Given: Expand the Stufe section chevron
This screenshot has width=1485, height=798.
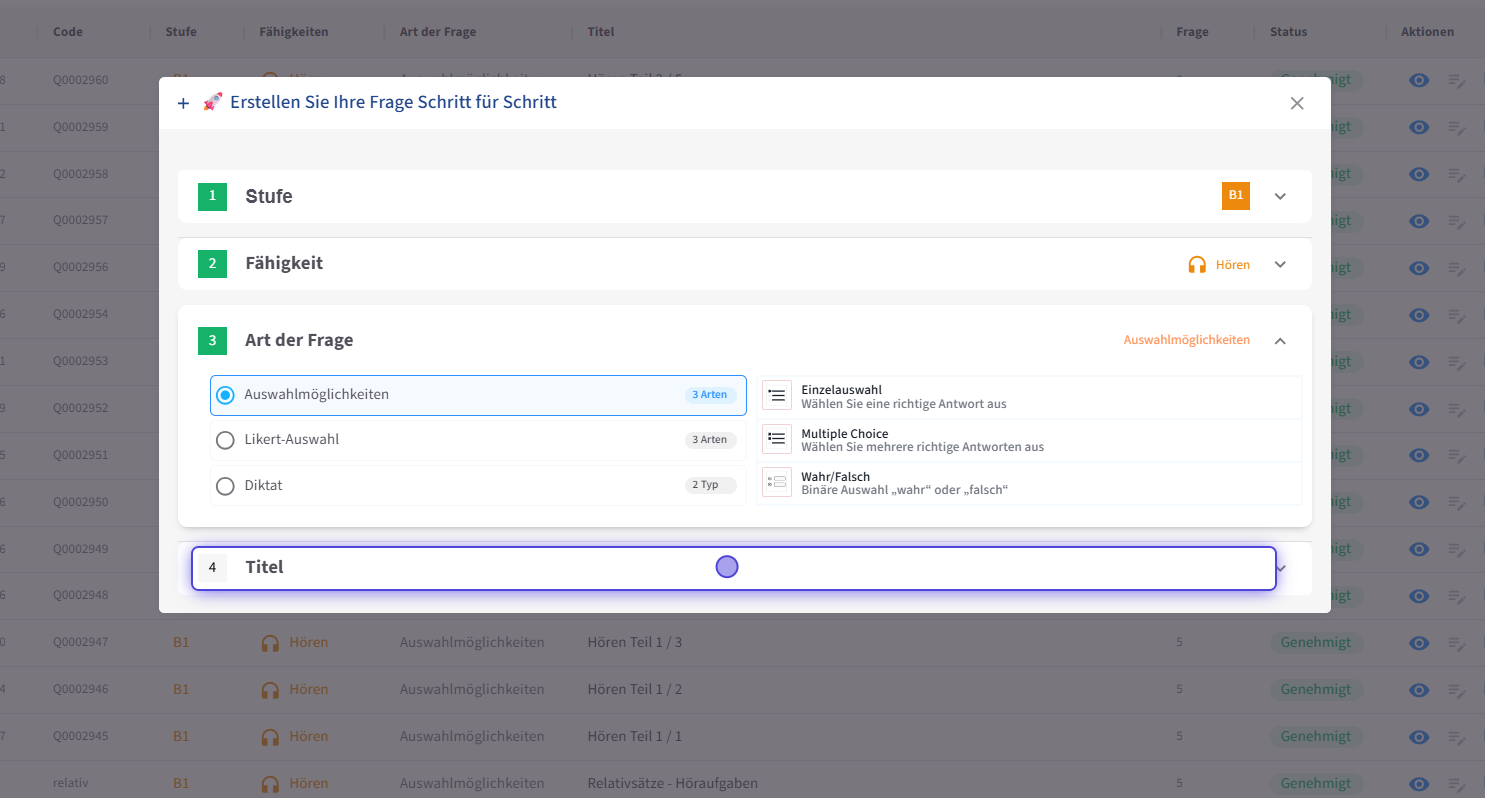Looking at the screenshot, I should (1280, 196).
